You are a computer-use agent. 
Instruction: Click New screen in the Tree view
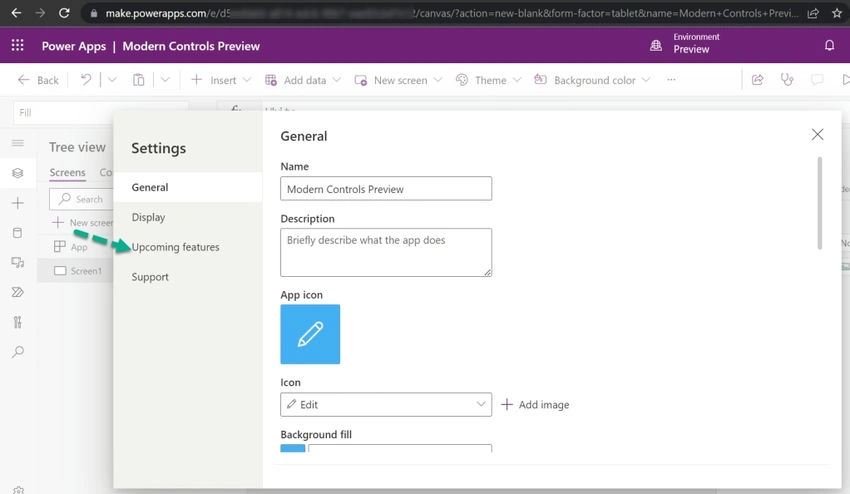click(82, 222)
